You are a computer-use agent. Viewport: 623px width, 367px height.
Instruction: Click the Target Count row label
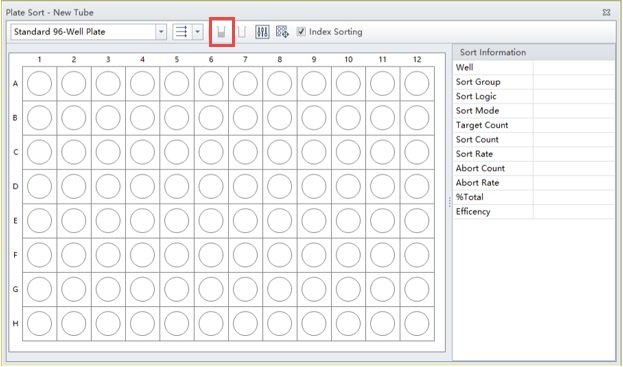coord(482,125)
